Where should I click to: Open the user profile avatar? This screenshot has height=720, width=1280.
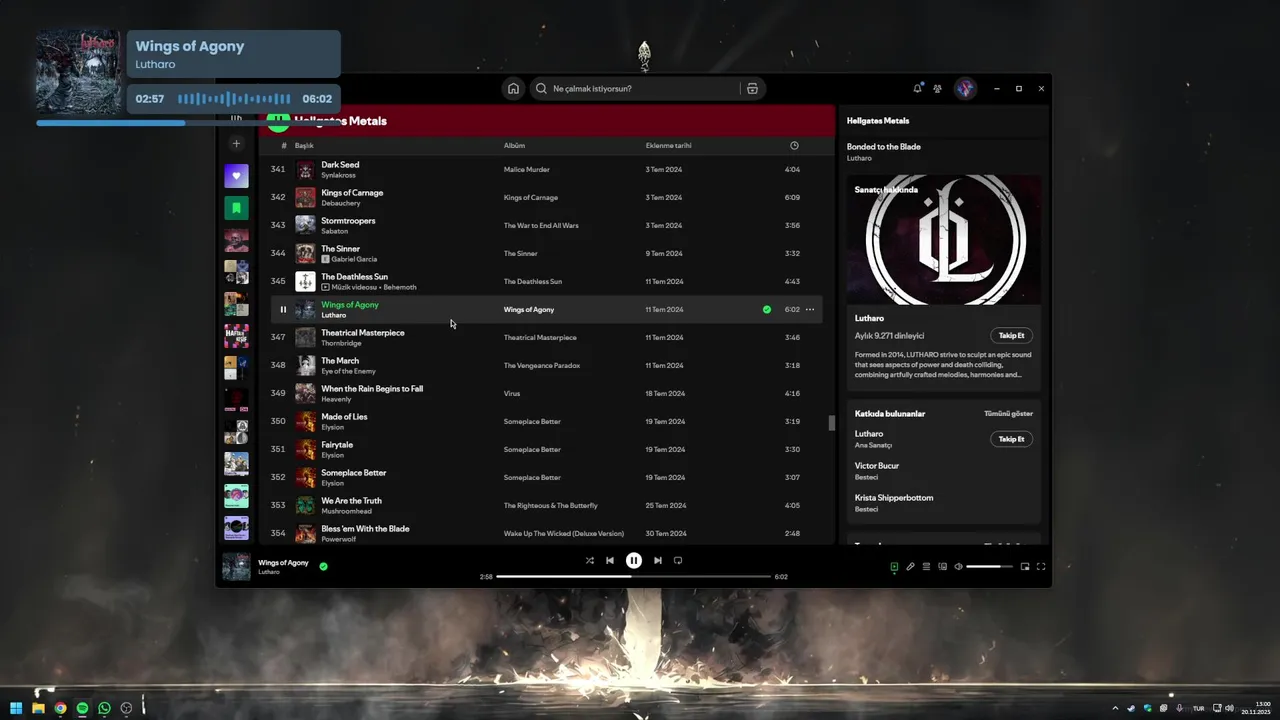coord(965,88)
